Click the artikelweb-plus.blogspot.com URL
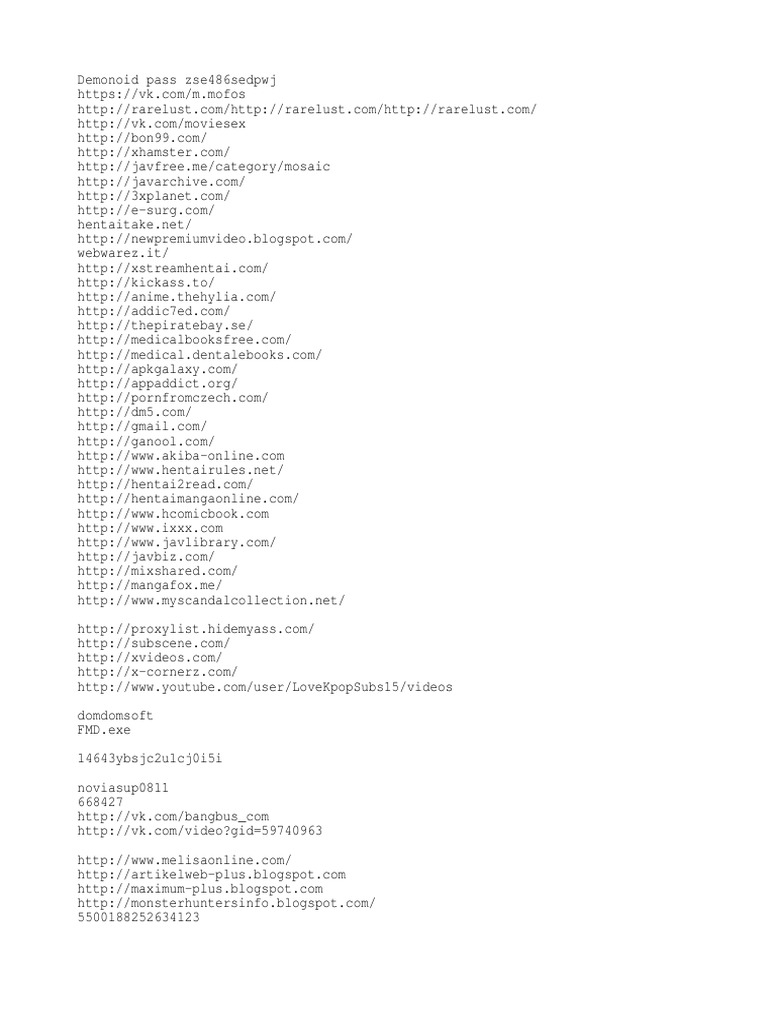 point(212,874)
